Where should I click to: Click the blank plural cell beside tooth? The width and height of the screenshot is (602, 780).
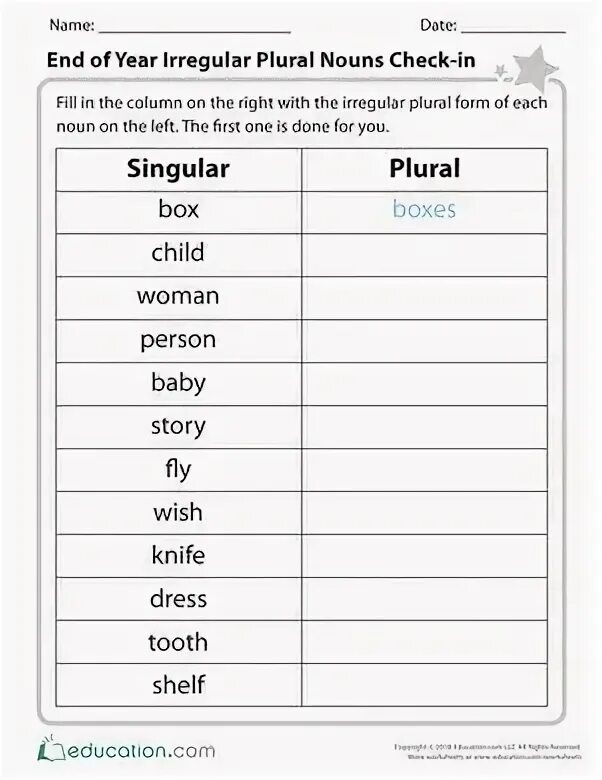tap(424, 643)
